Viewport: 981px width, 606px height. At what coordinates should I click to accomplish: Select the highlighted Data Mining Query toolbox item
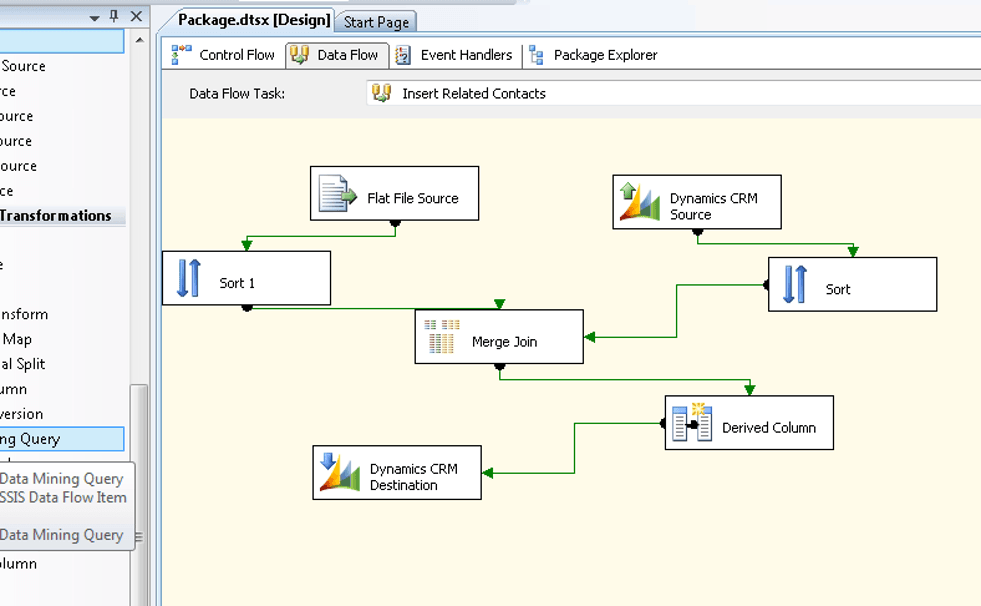tap(62, 439)
